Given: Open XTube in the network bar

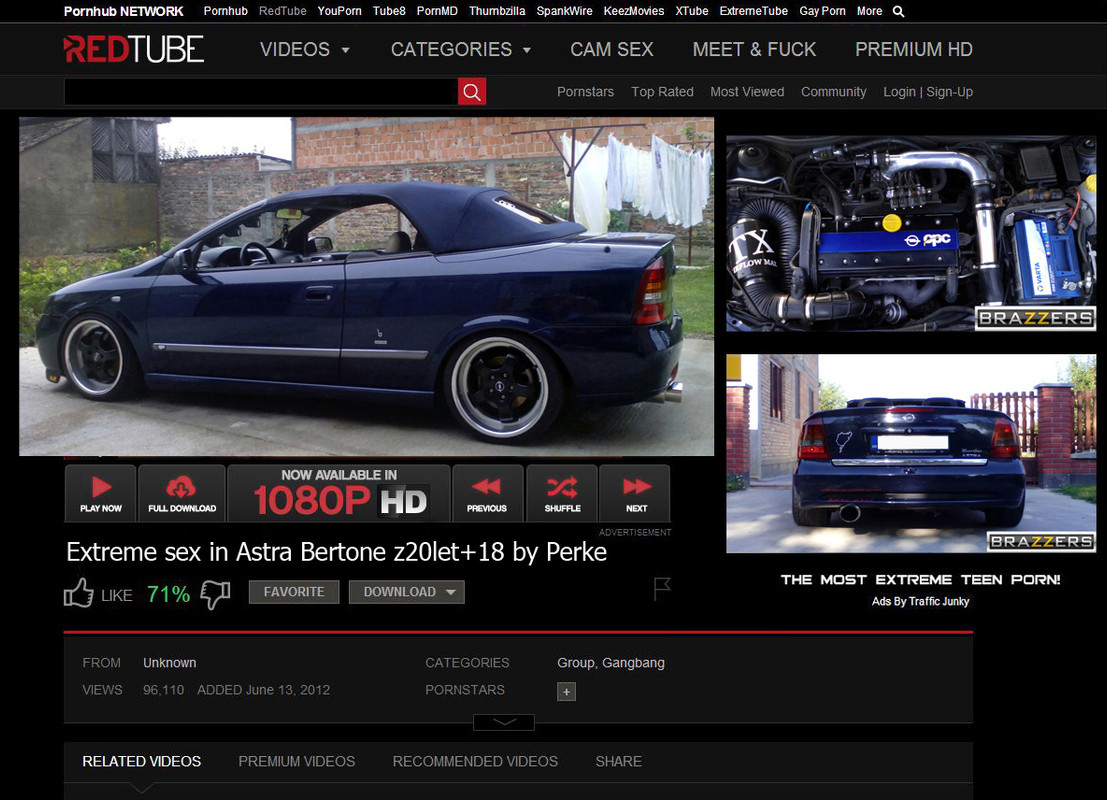Looking at the screenshot, I should pyautogui.click(x=692, y=11).
